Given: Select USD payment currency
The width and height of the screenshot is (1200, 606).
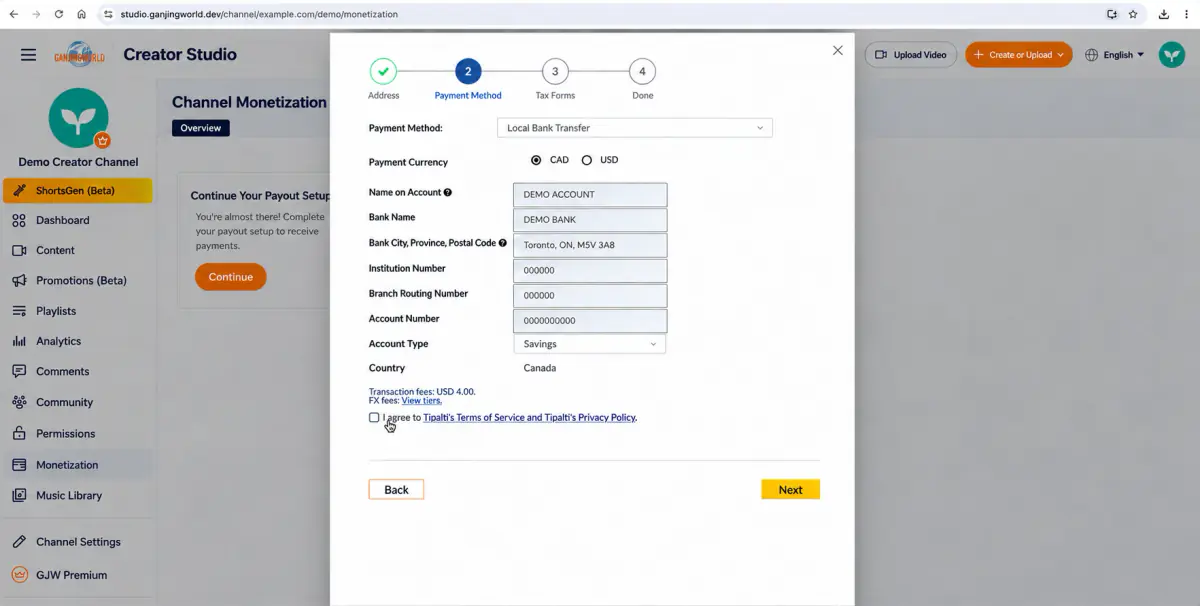Looking at the screenshot, I should click(x=587, y=160).
